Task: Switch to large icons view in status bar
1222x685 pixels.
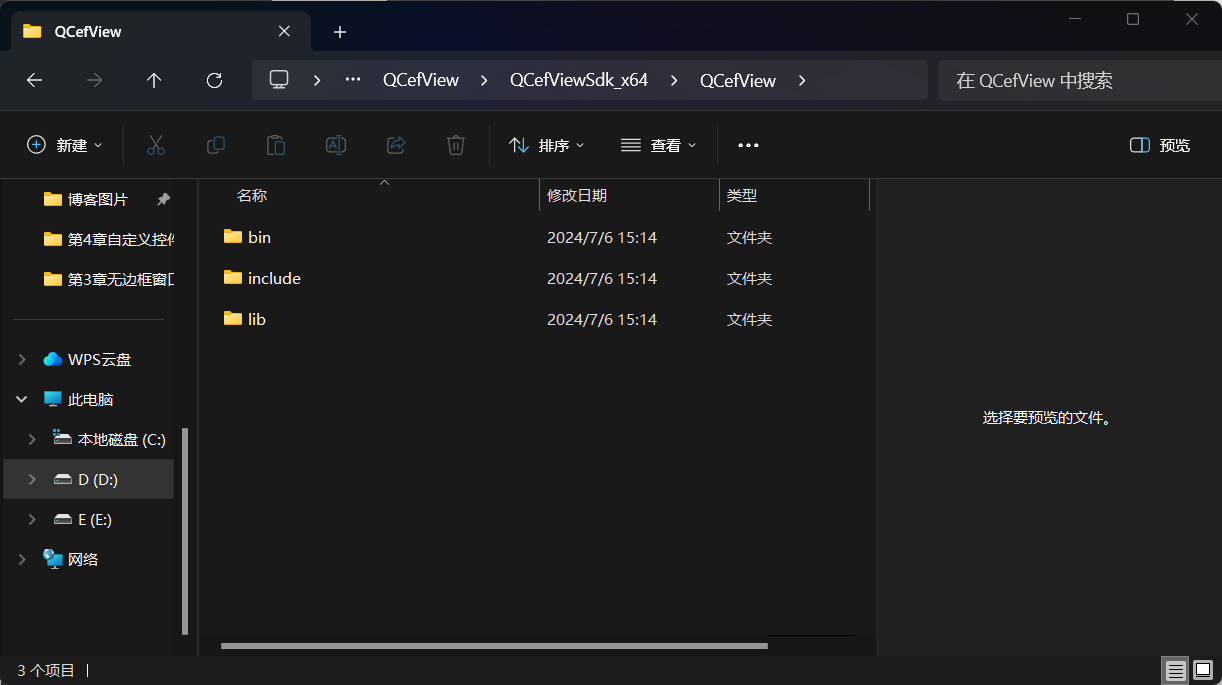Action: 1203,670
